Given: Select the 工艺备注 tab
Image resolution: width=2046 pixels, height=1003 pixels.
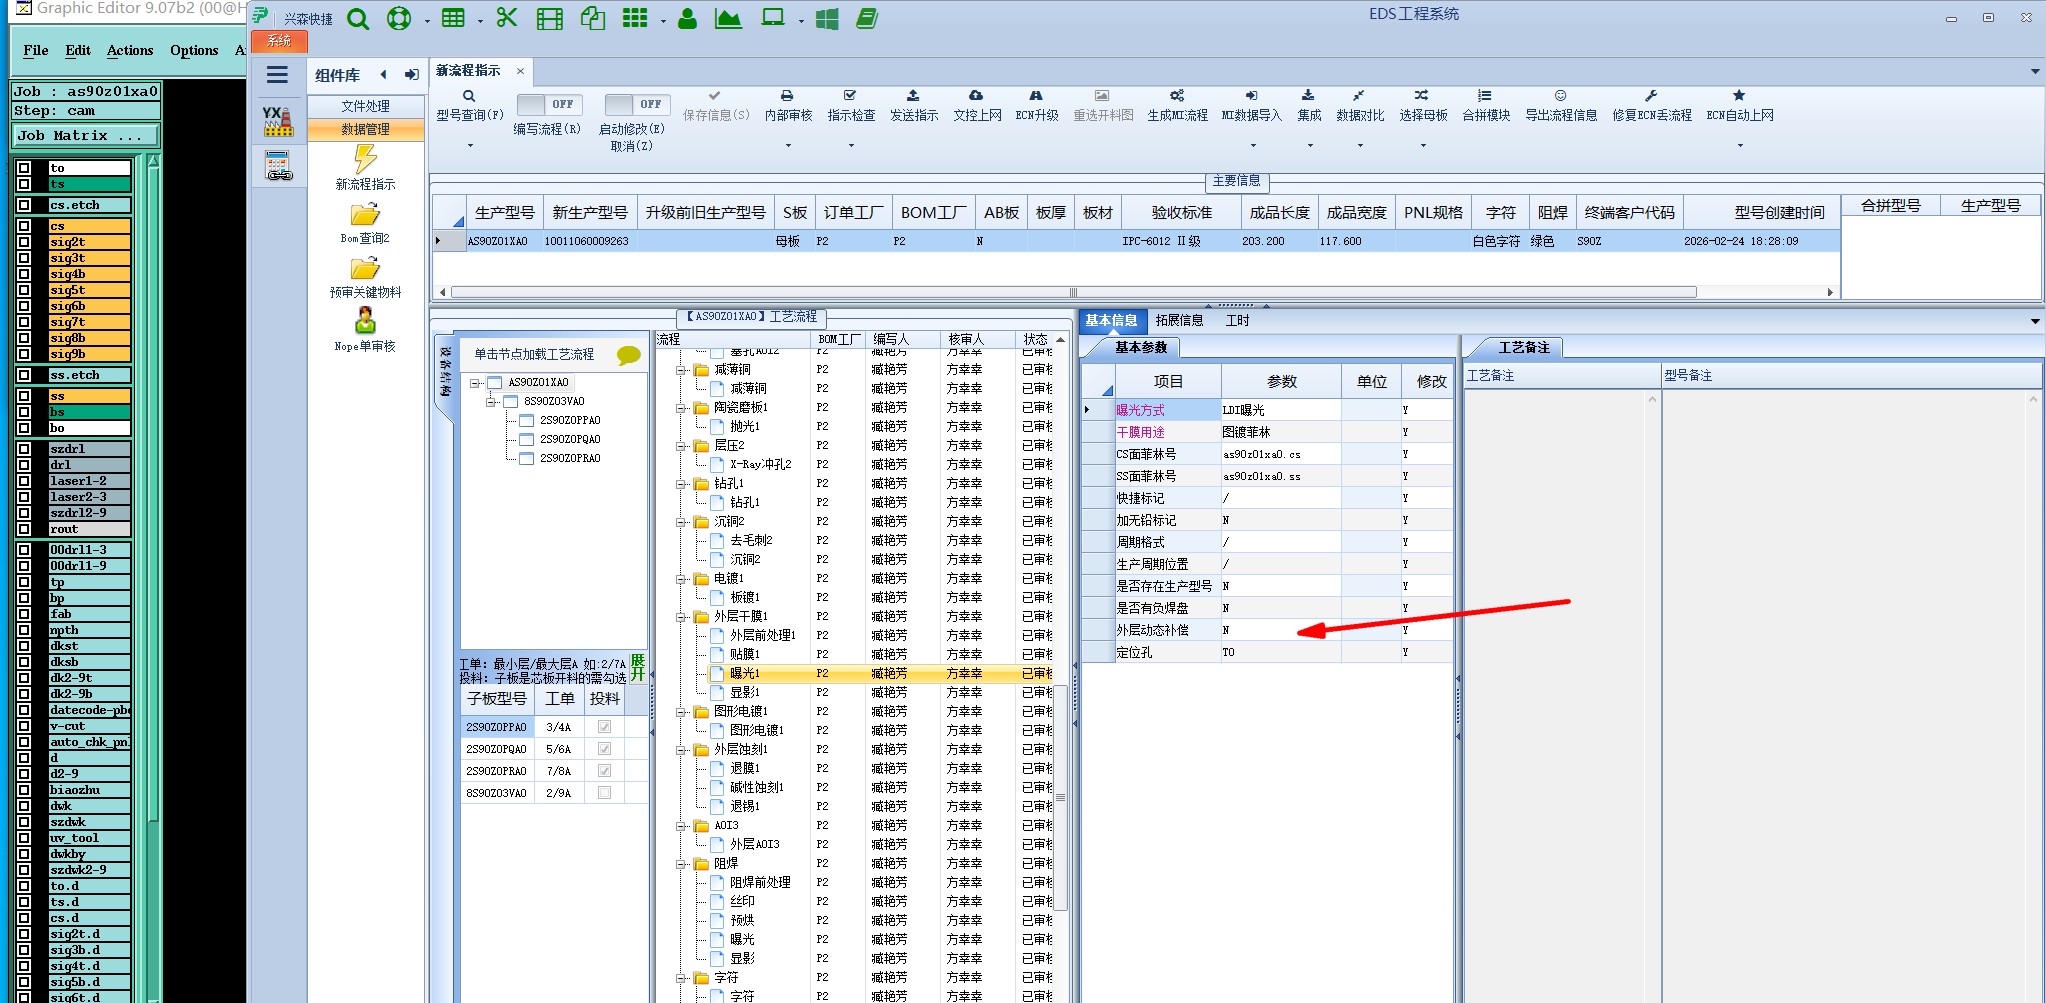Looking at the screenshot, I should pos(1523,347).
